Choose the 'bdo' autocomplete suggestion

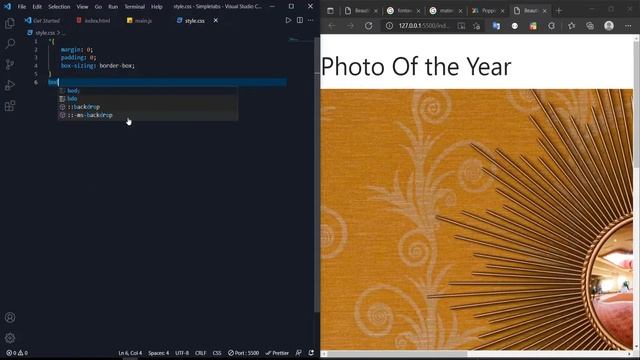coord(148,99)
